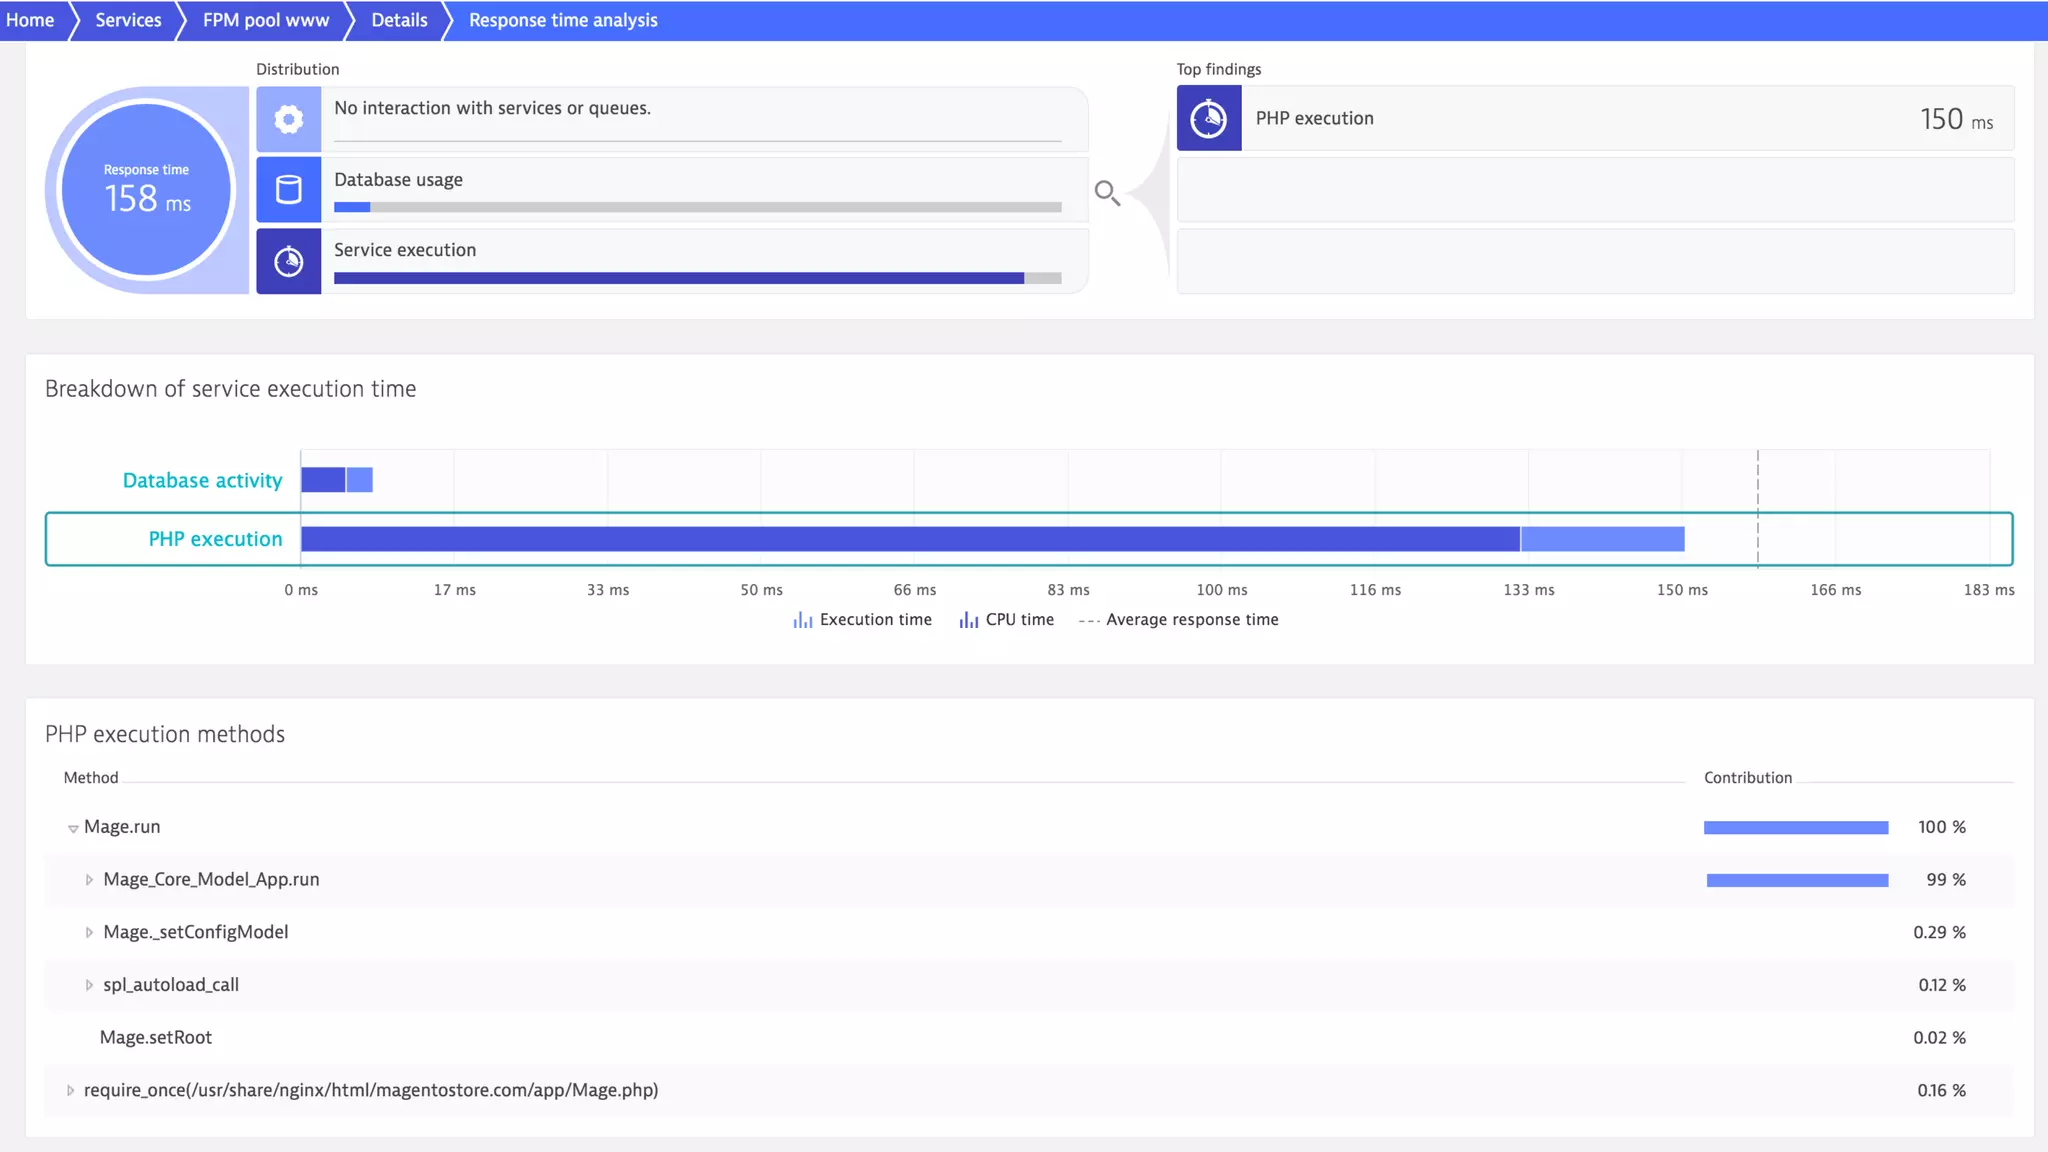
Task: Expand the require_once Mage.php row
Action: pos(70,1090)
